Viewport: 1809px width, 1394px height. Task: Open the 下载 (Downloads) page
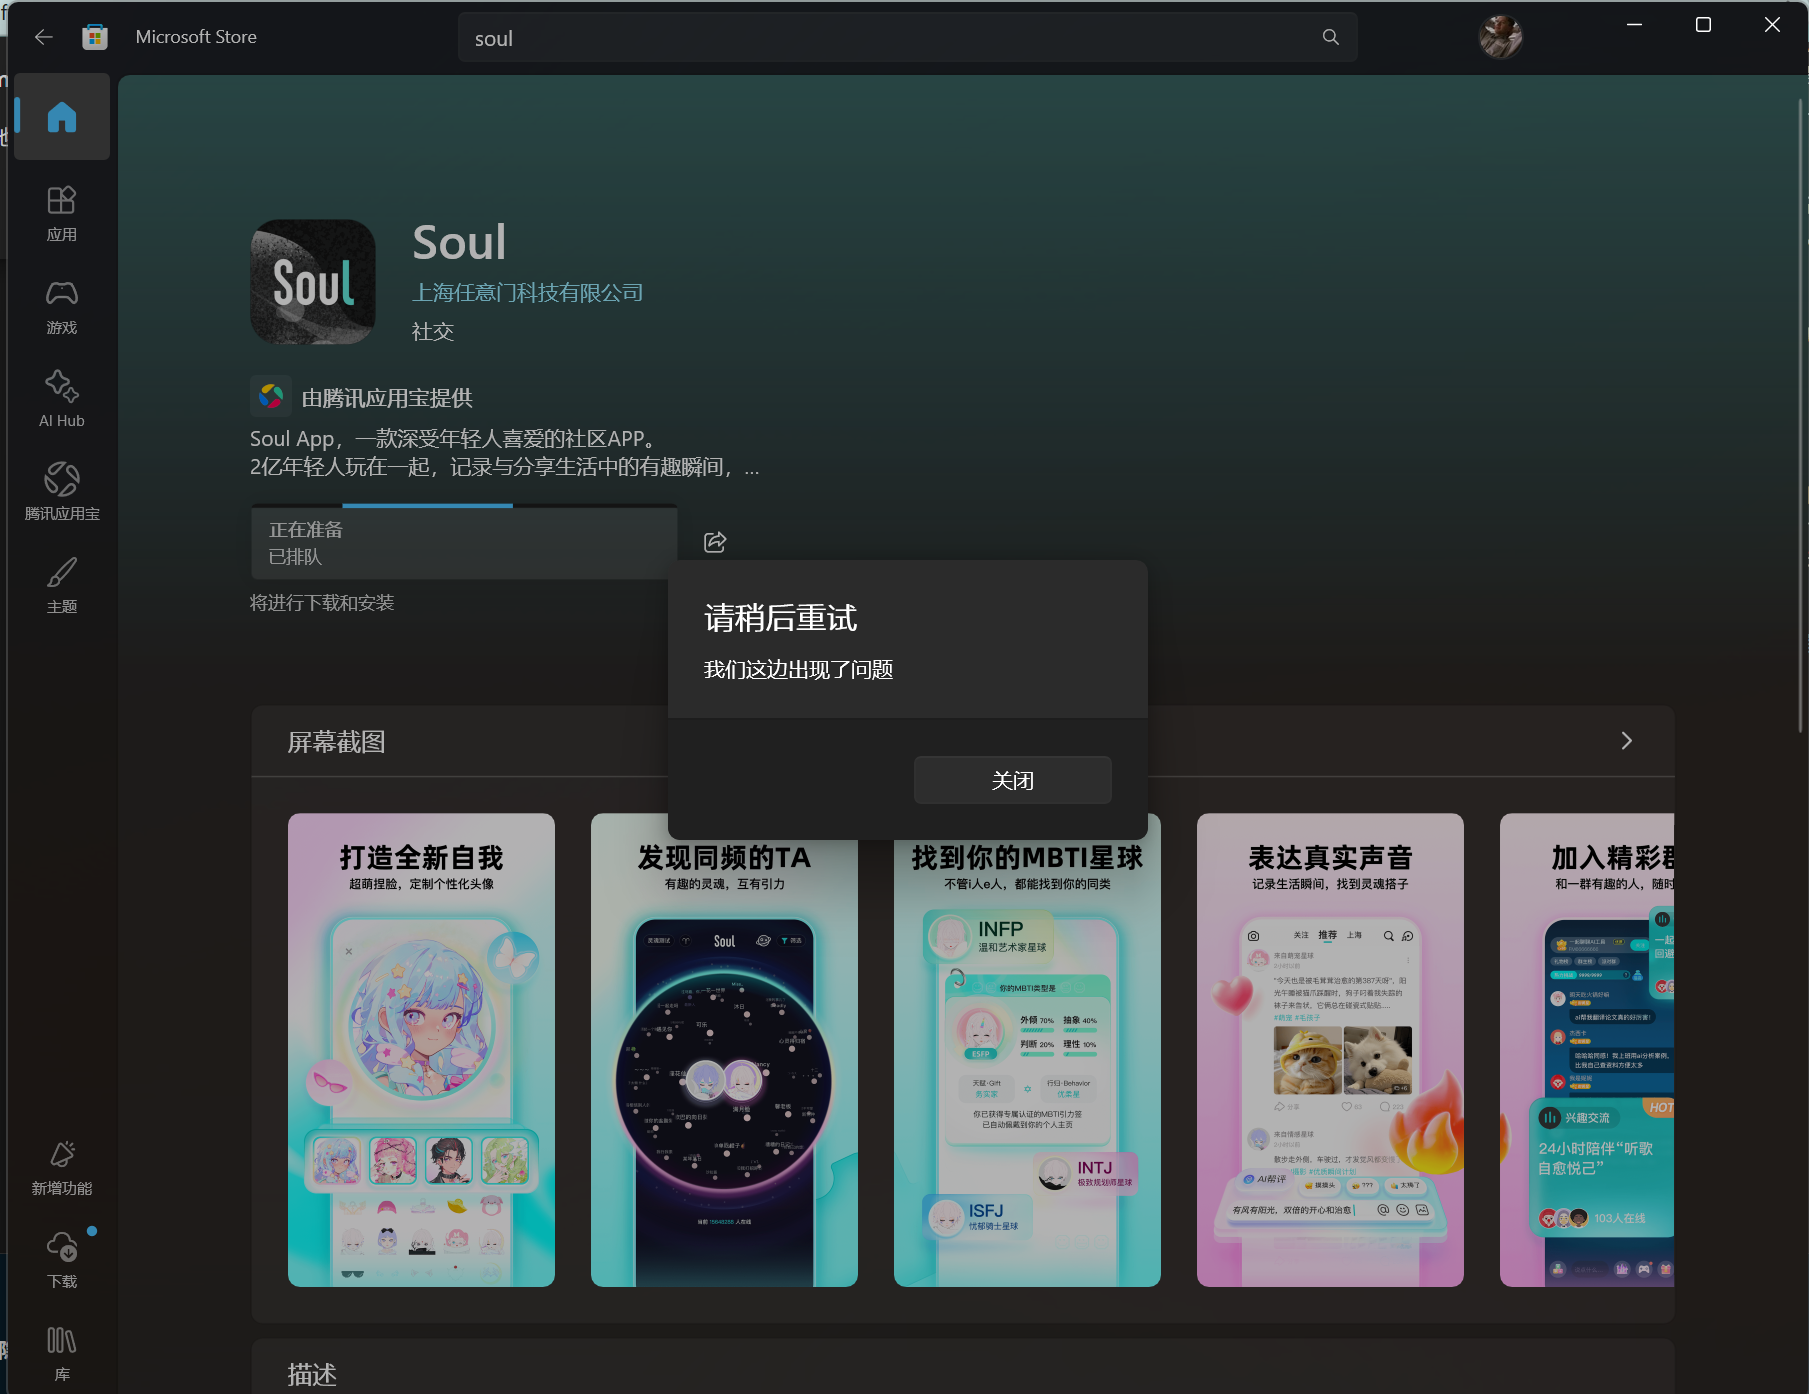point(62,1261)
